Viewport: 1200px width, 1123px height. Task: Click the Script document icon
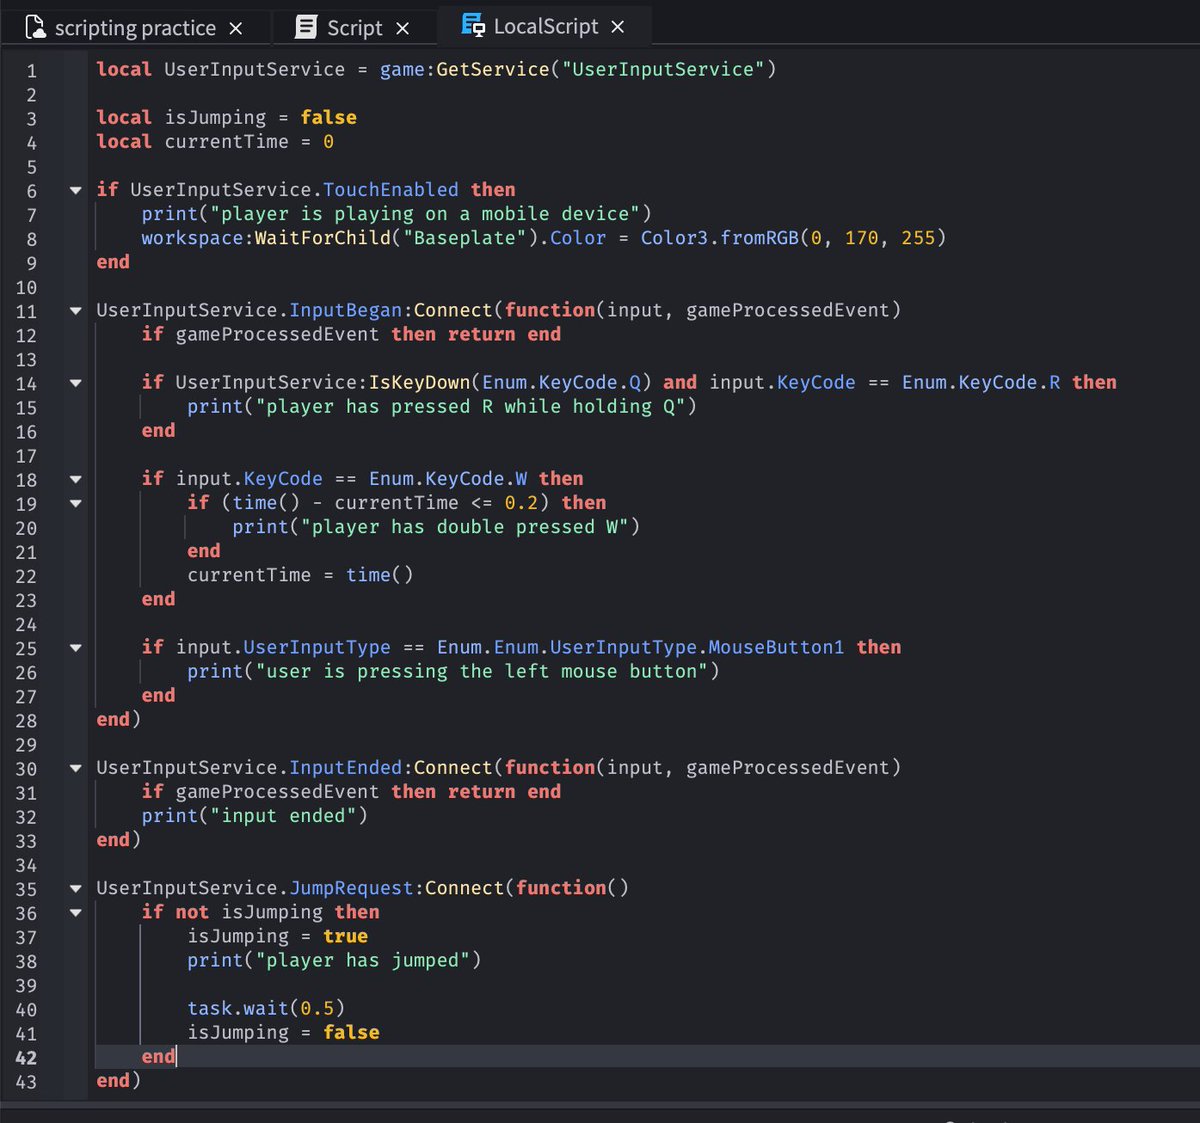306,27
